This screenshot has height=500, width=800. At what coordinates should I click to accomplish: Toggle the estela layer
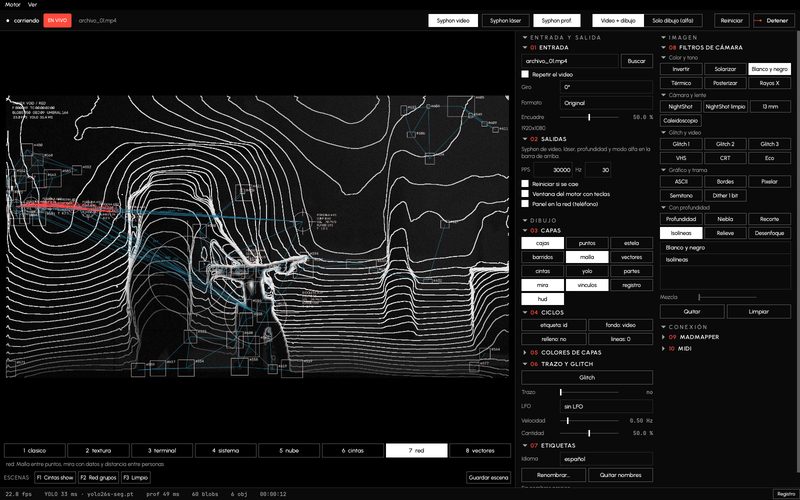point(631,243)
